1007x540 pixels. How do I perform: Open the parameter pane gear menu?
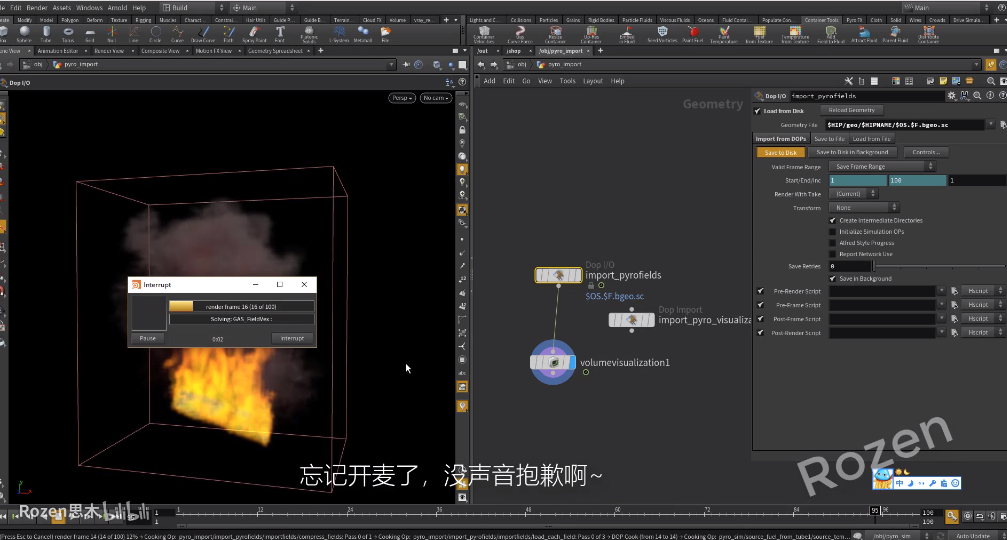pyautogui.click(x=951, y=96)
